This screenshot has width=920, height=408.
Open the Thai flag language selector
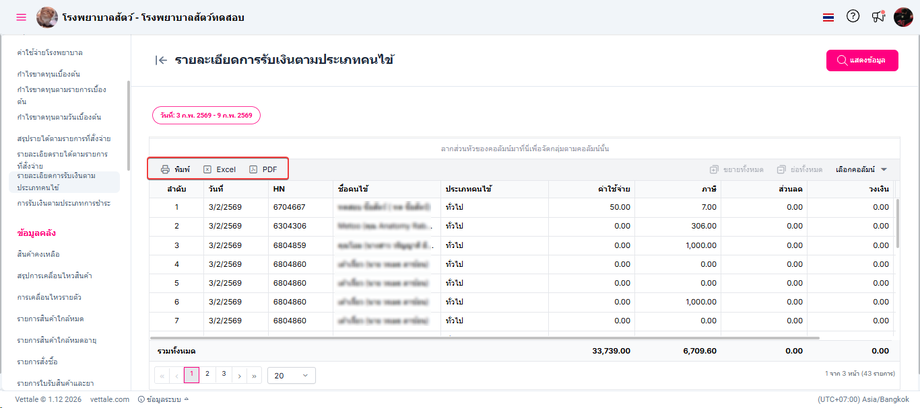(x=828, y=18)
